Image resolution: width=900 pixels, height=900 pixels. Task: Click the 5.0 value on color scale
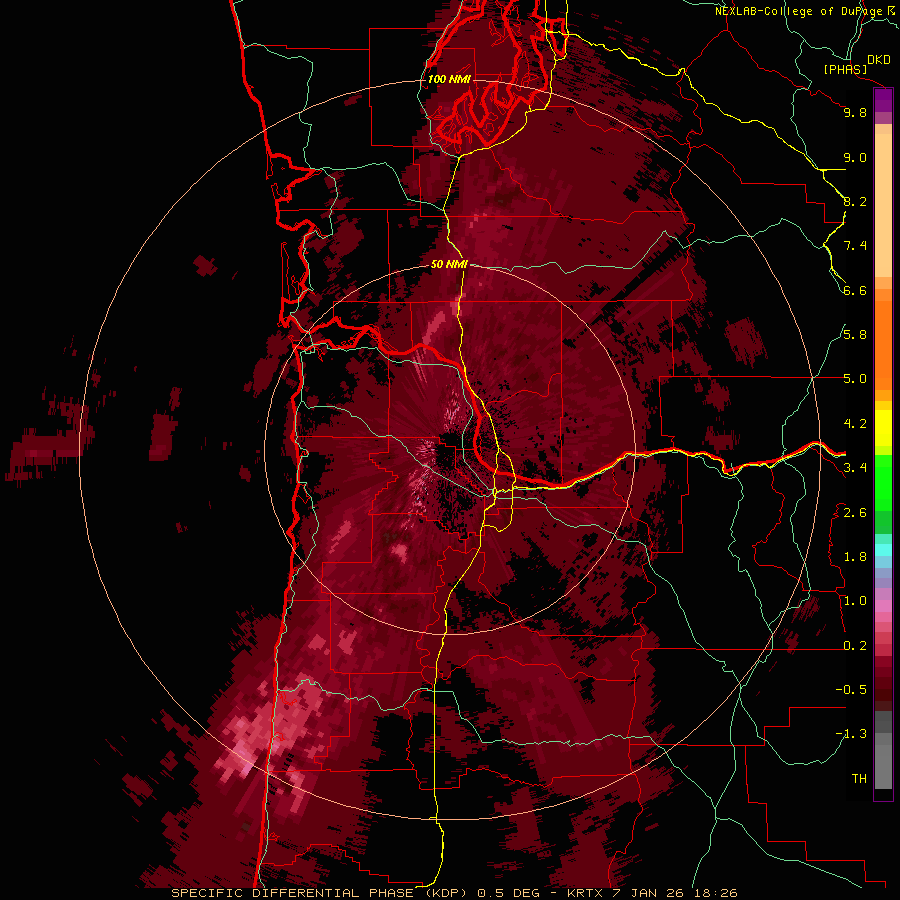pyautogui.click(x=855, y=379)
